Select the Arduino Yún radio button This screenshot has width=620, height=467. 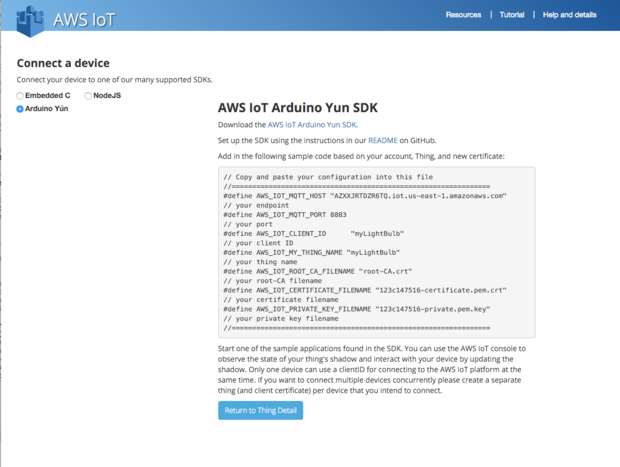coord(20,109)
